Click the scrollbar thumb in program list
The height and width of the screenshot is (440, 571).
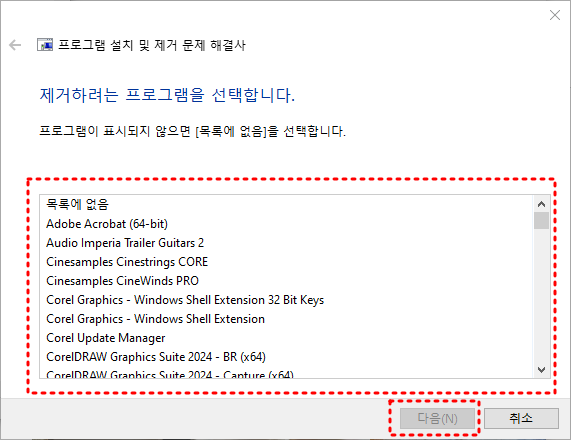pyautogui.click(x=541, y=221)
